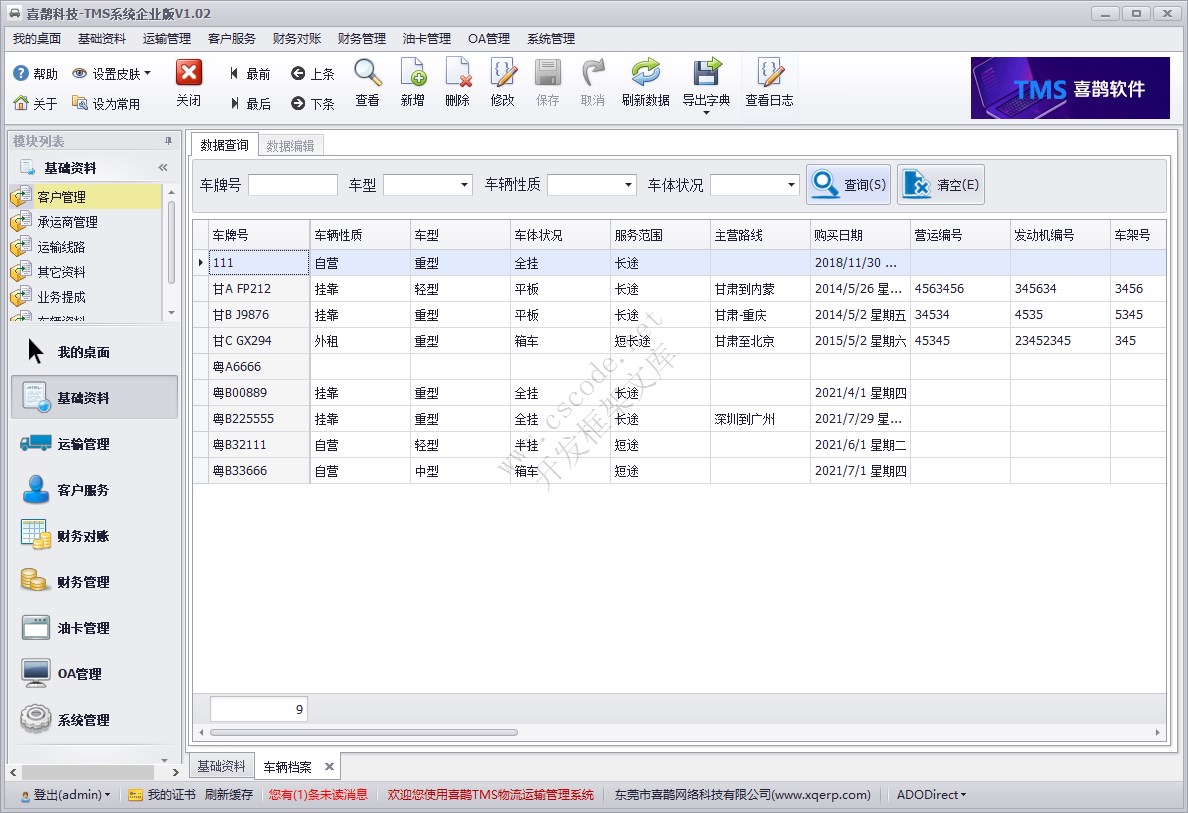The height and width of the screenshot is (813, 1188).
Task: Open 登出(admin) dropdown in status bar
Action: point(67,795)
